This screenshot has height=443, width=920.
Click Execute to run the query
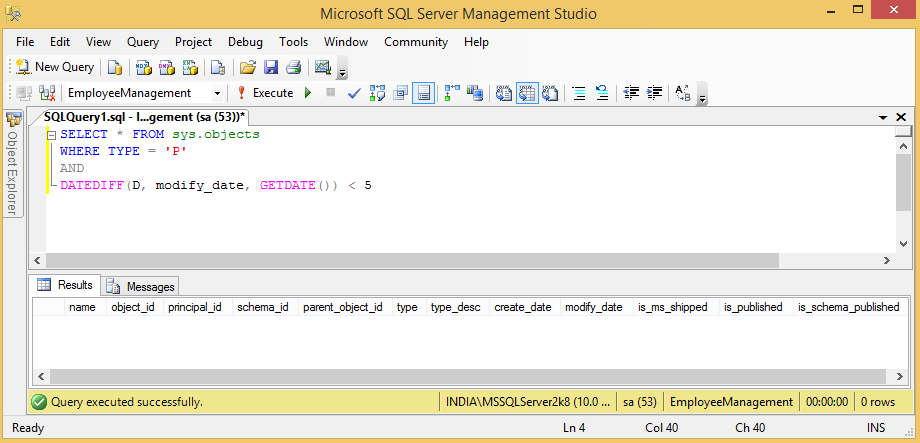click(264, 93)
